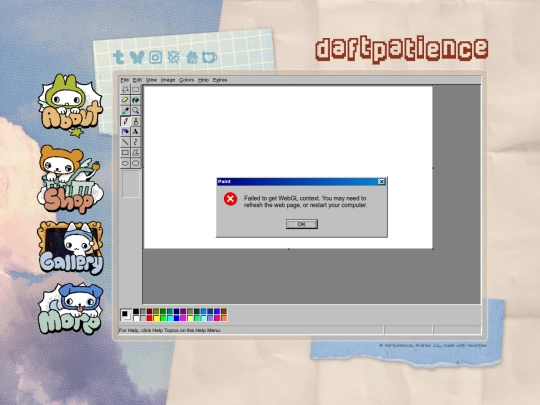Open the Help menu
The height and width of the screenshot is (405, 540).
(204, 80)
